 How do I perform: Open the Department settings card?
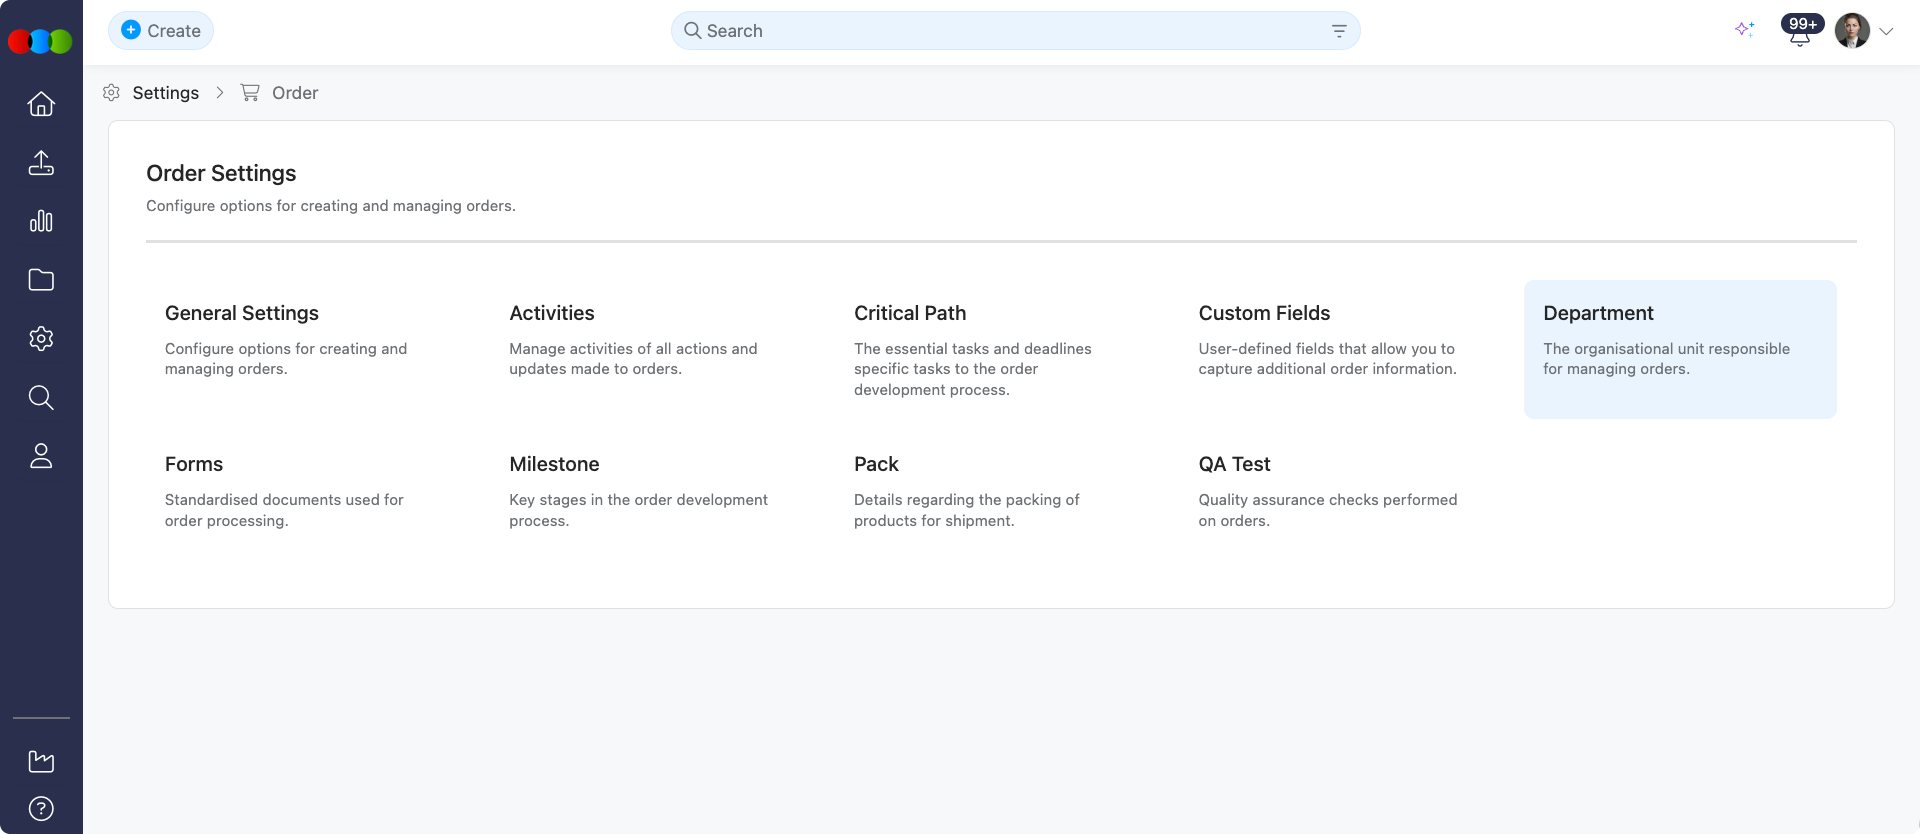coord(1679,349)
